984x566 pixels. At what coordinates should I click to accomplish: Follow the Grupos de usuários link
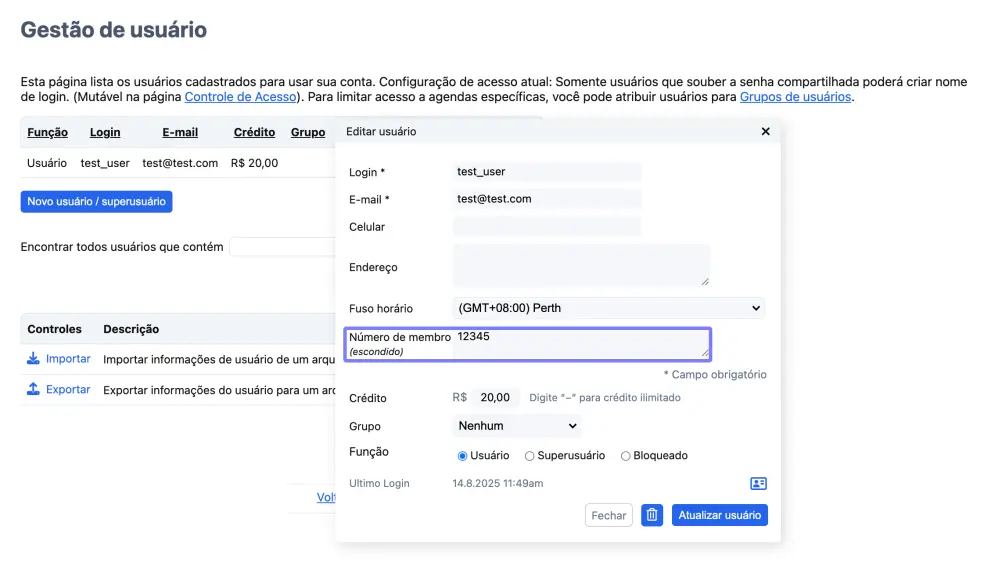(795, 97)
